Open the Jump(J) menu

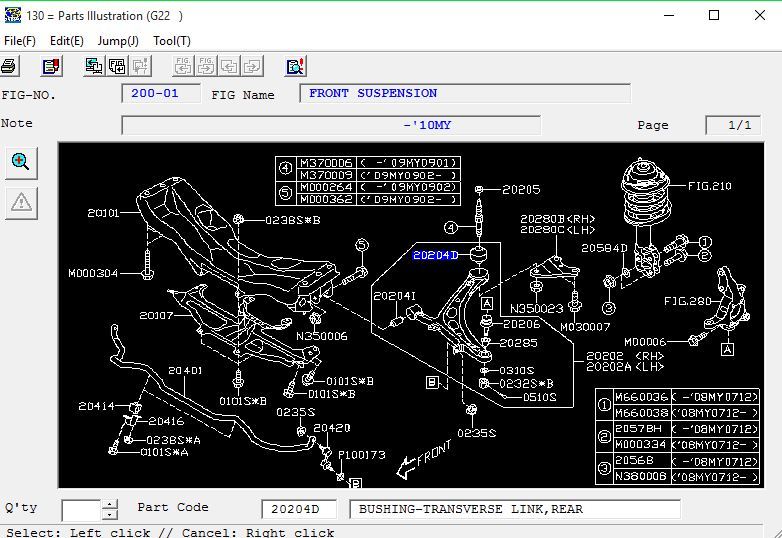pos(118,41)
